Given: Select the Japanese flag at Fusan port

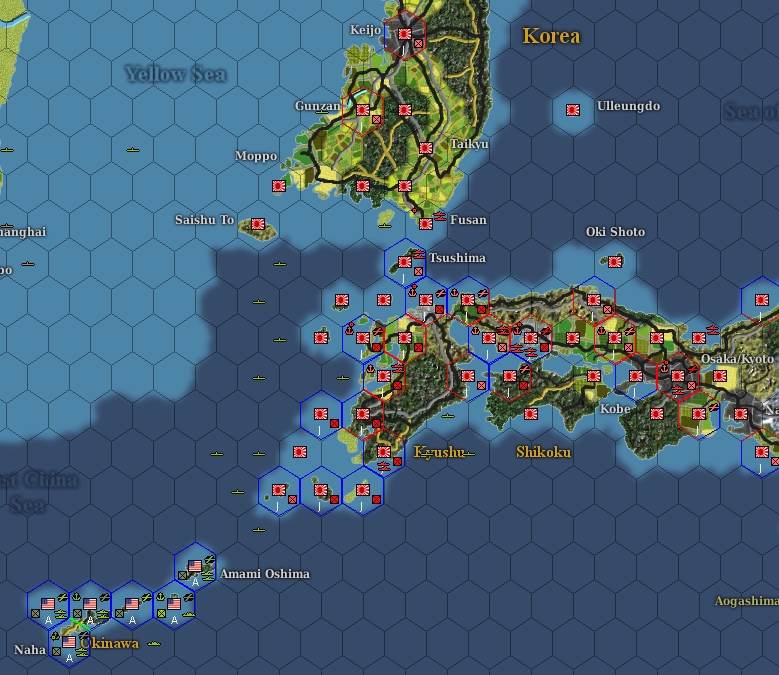Looking at the screenshot, I should 426,224.
